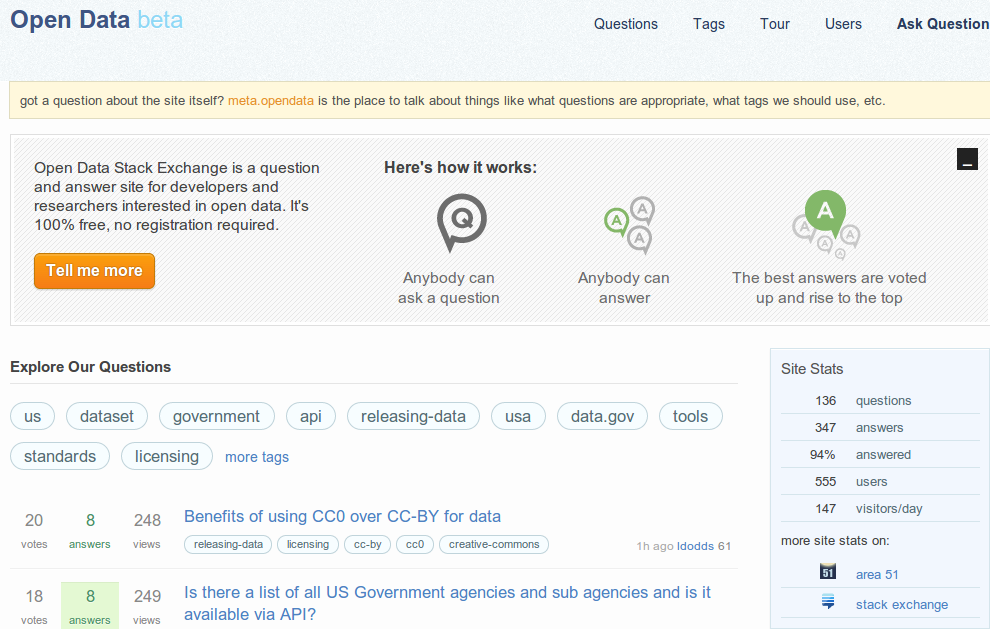Screen dimensions: 990x629
Task: Click the '1h ago' timestamp
Action: pos(655,546)
